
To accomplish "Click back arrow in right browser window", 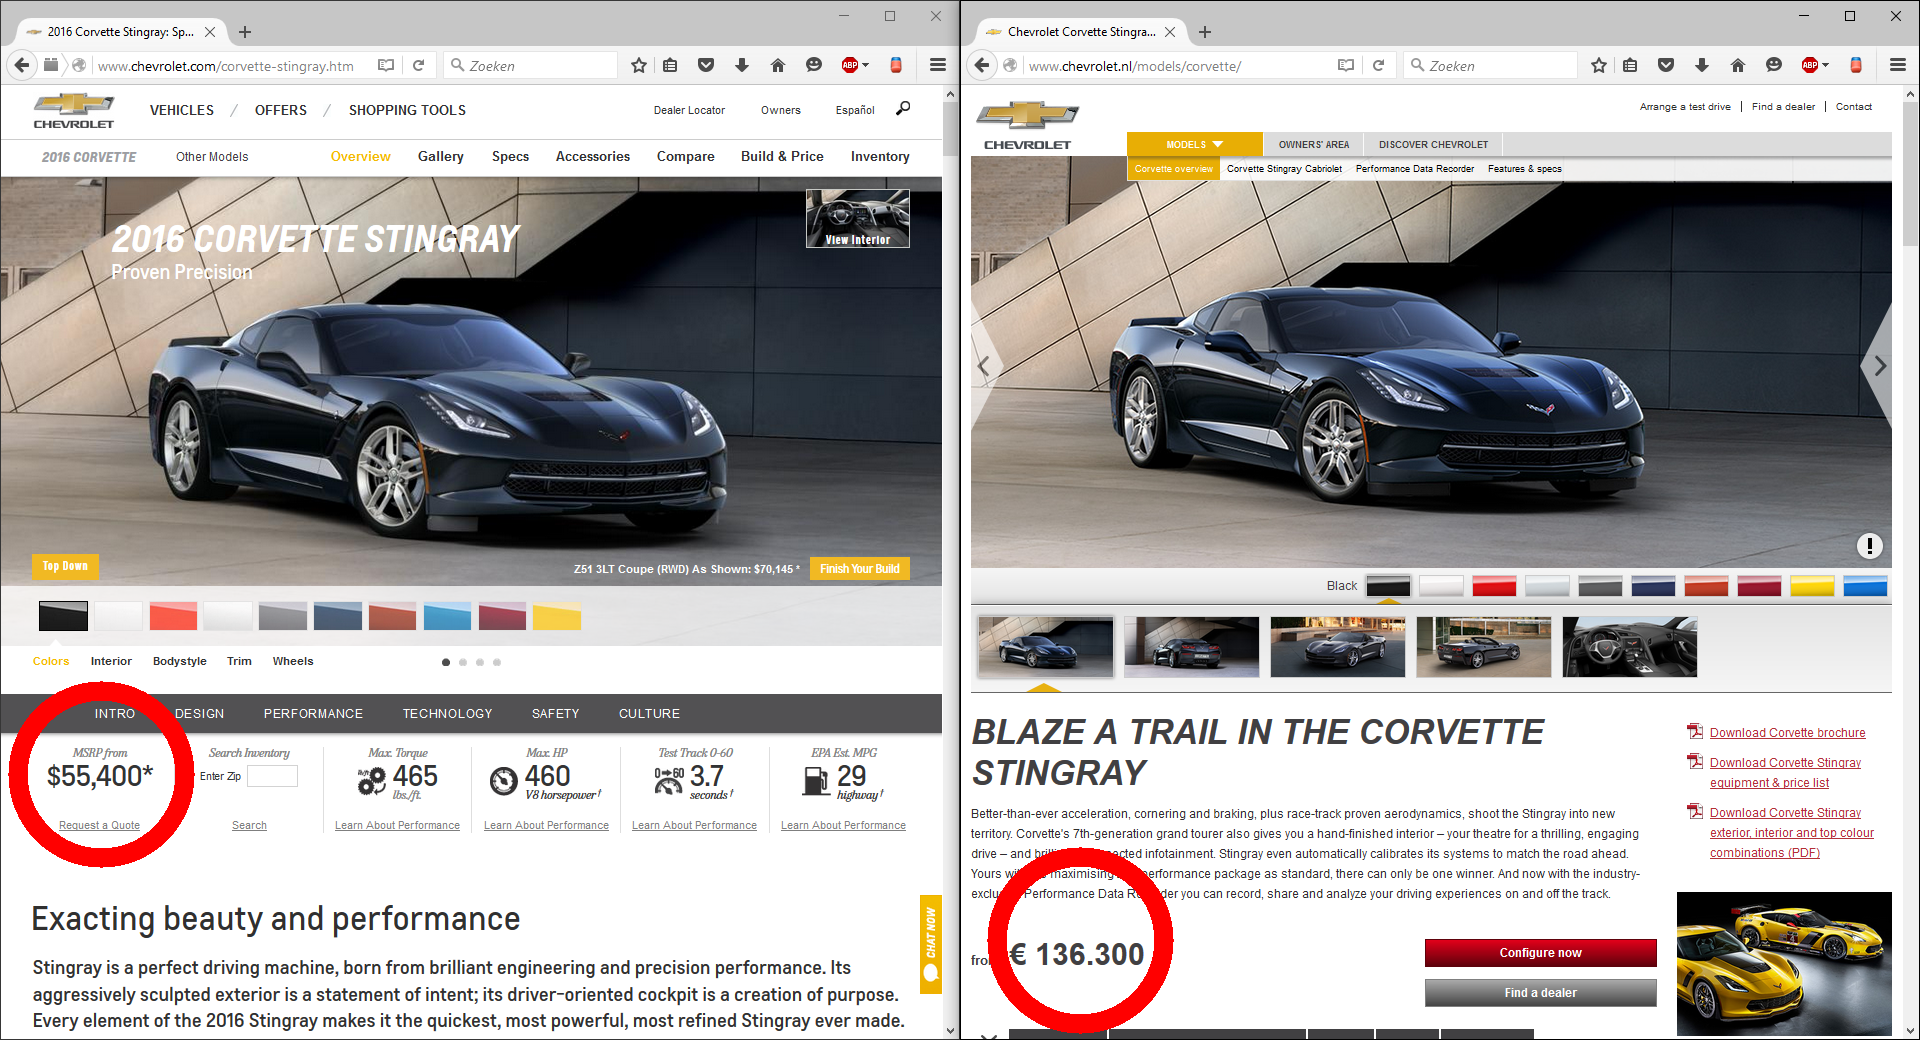I will [982, 65].
